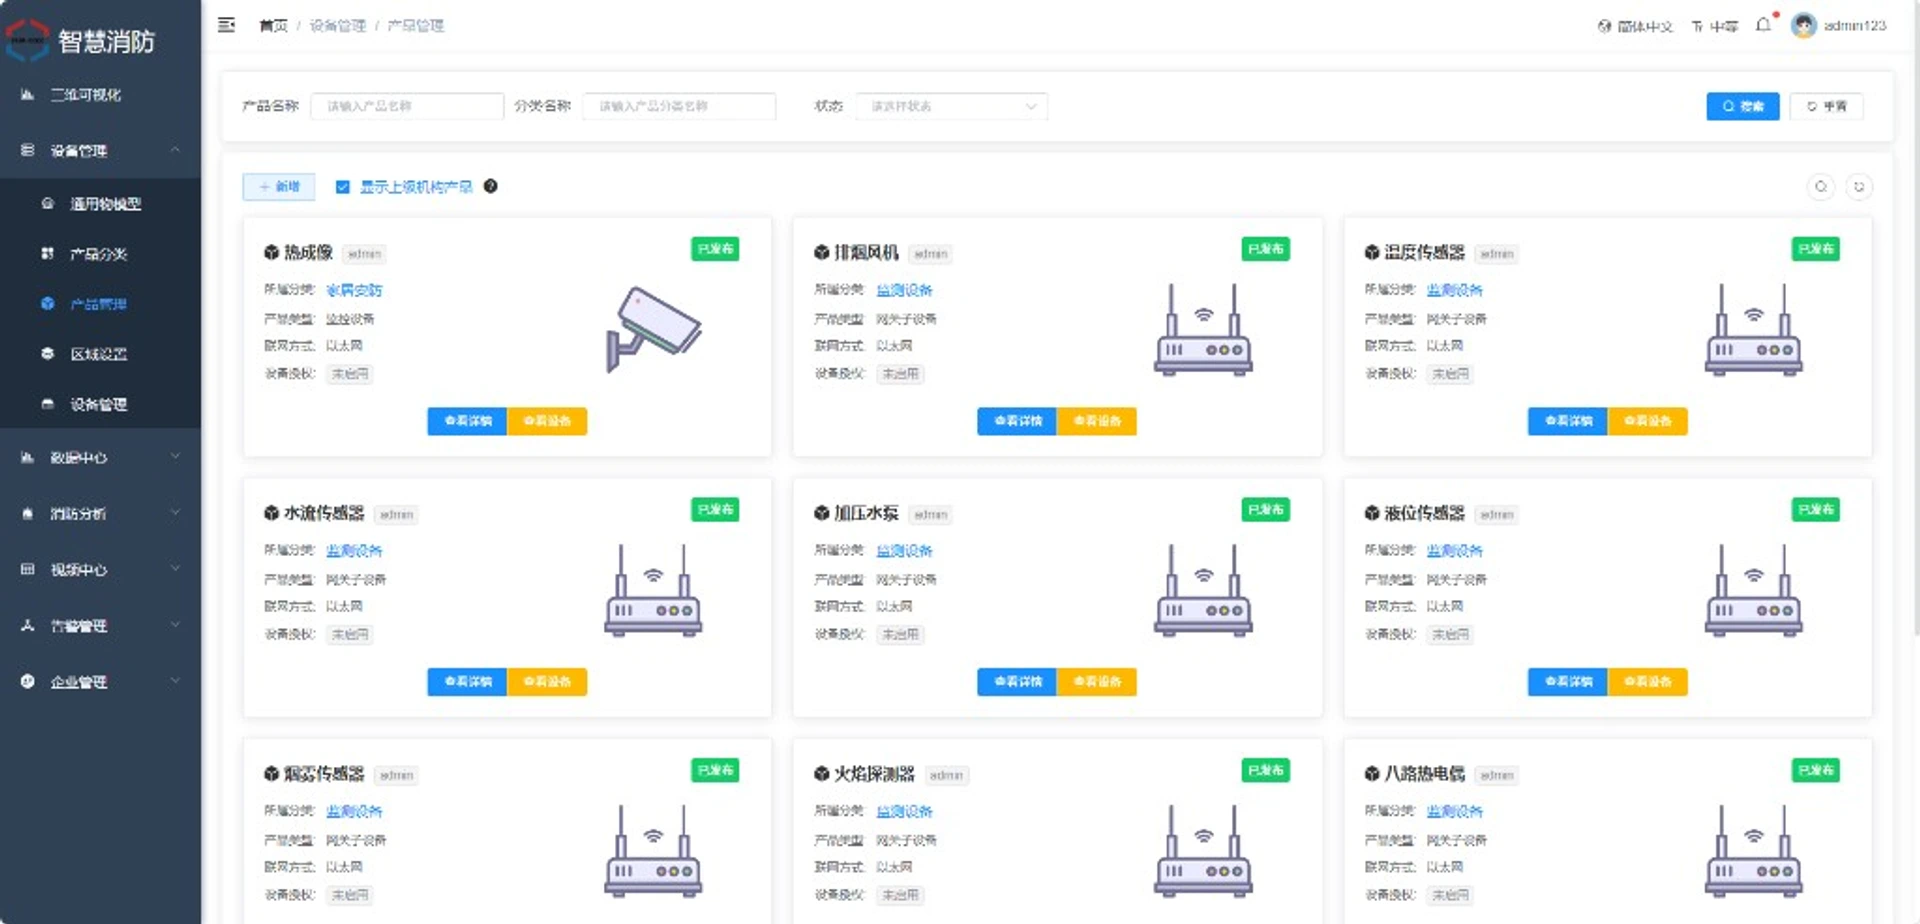This screenshot has width=1920, height=924.
Task: Click the cube icon beside 热成像
Action: tap(271, 253)
